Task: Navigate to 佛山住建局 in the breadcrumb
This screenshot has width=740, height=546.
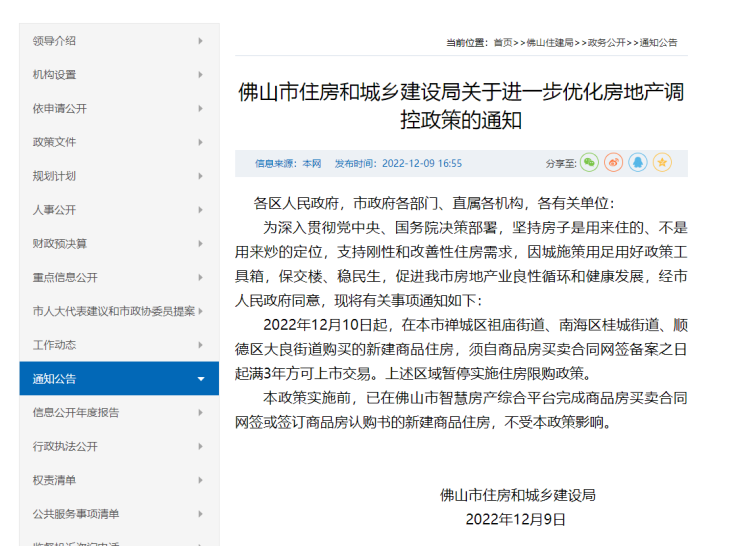Action: [x=551, y=43]
